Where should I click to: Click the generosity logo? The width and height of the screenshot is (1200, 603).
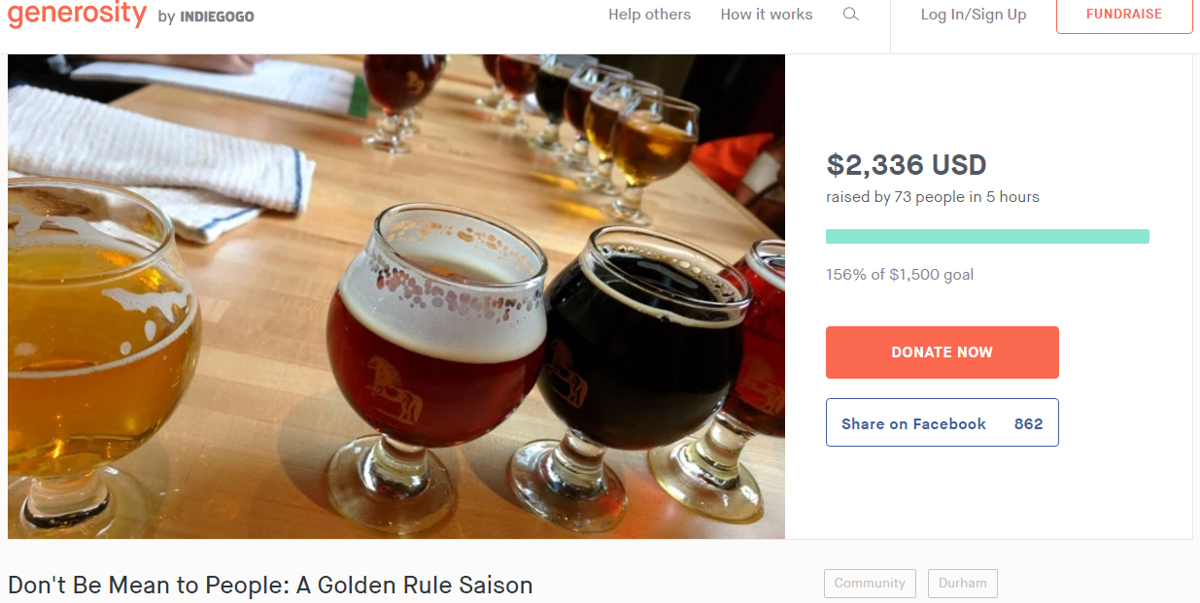click(x=77, y=13)
